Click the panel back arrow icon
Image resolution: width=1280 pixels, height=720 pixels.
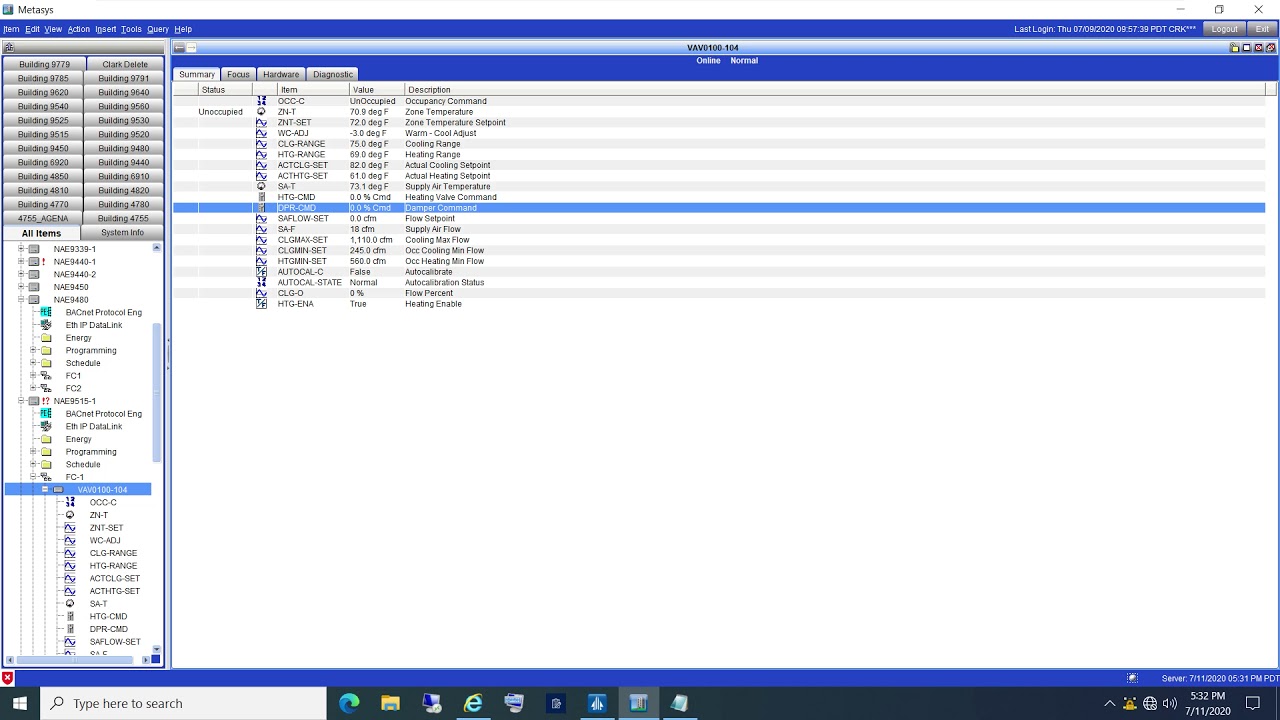pos(179,47)
